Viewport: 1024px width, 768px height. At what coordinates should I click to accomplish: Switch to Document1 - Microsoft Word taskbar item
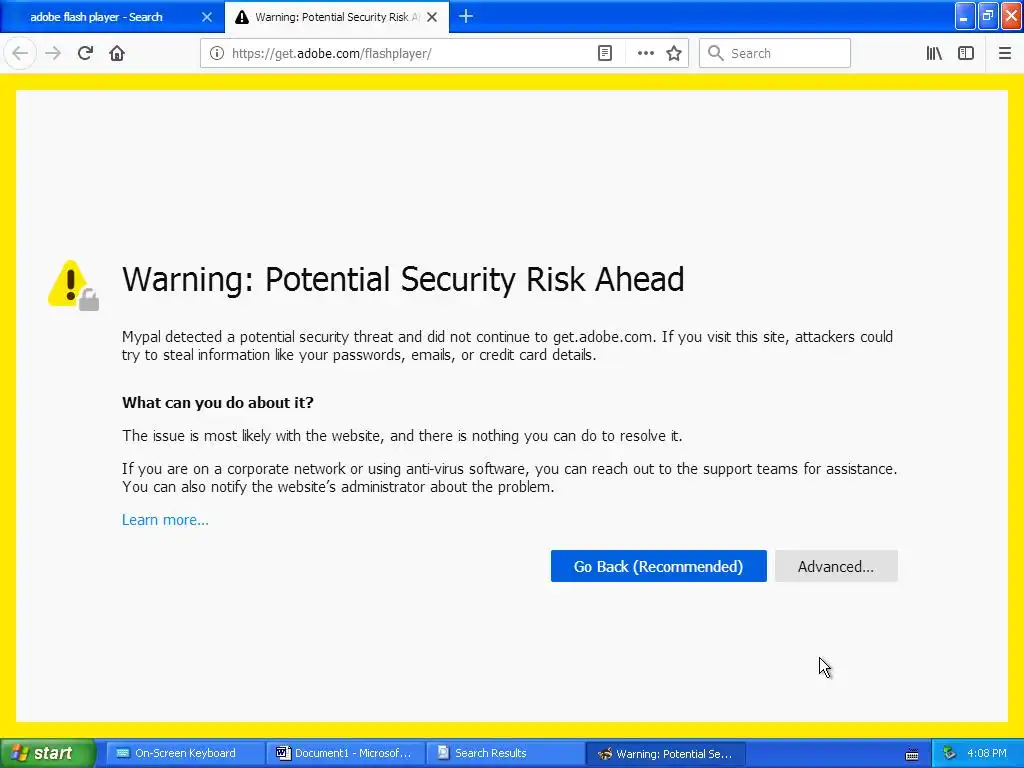pyautogui.click(x=345, y=754)
